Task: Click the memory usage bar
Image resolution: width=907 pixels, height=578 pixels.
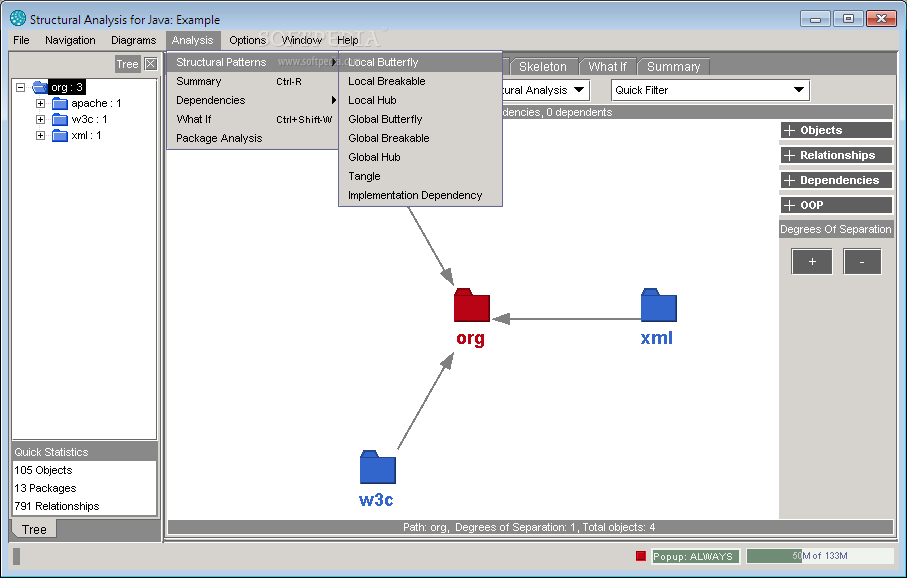Action: click(x=820, y=556)
